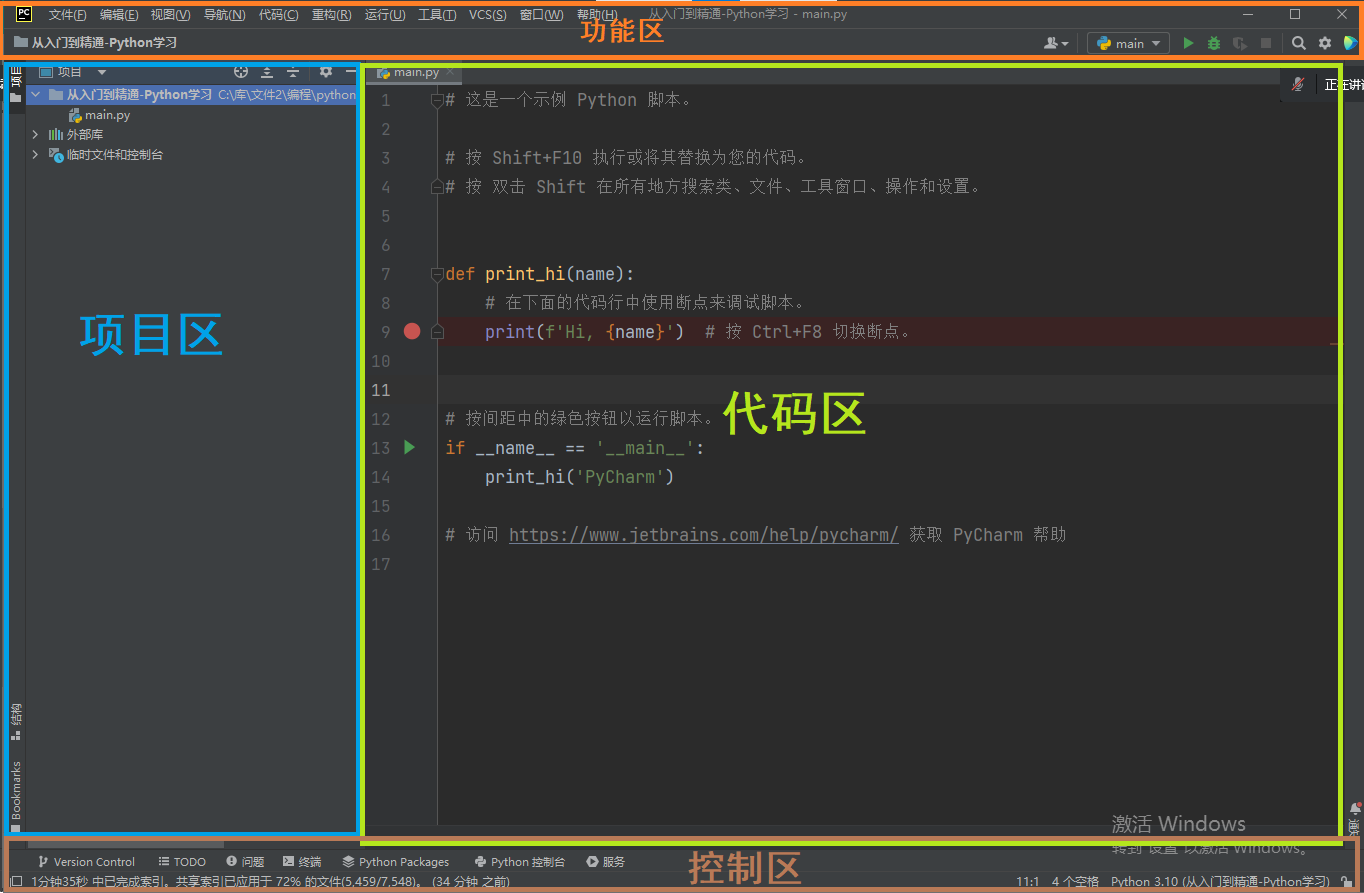Open IDE settings gear in top toolbar

[x=1325, y=43]
